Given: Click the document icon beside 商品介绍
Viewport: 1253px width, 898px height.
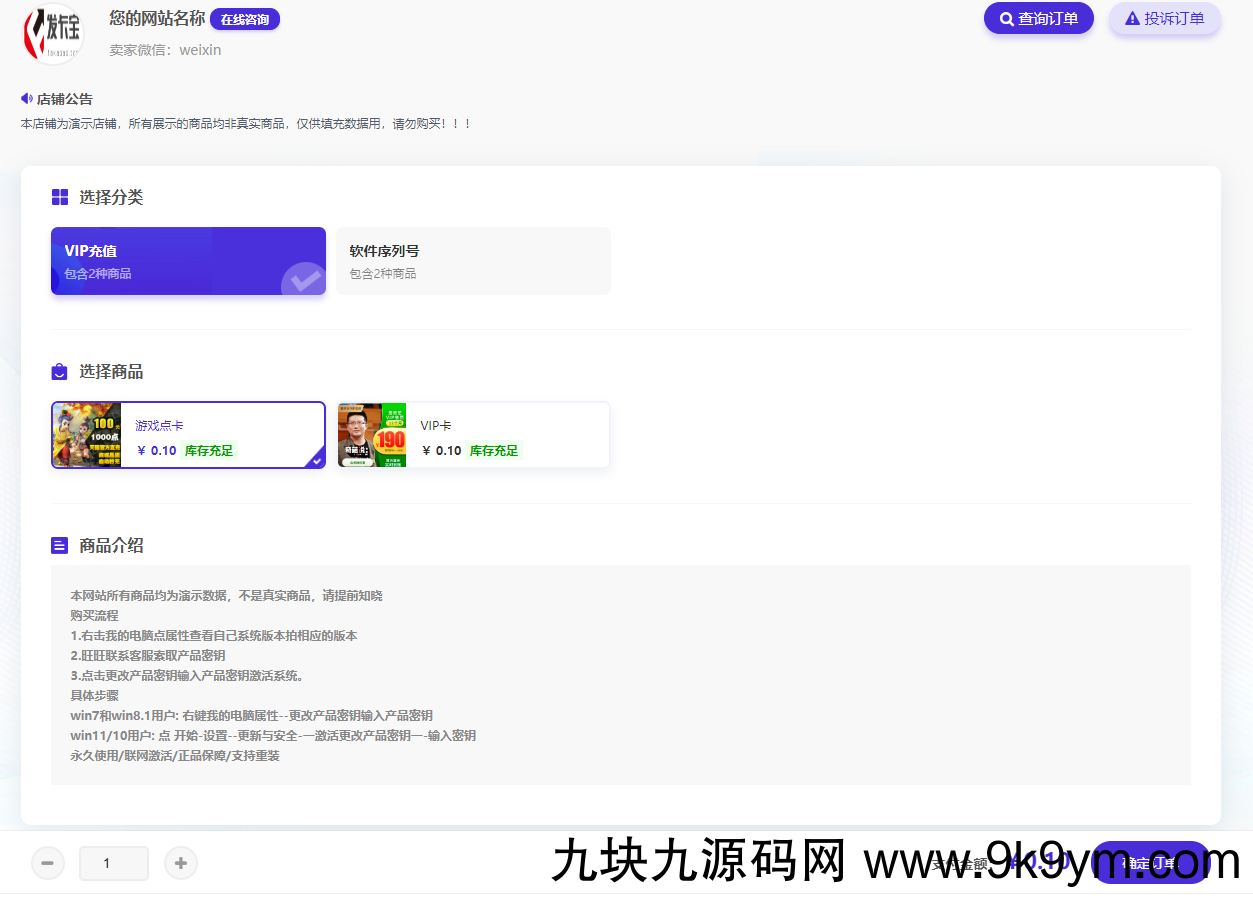Looking at the screenshot, I should pyautogui.click(x=60, y=546).
